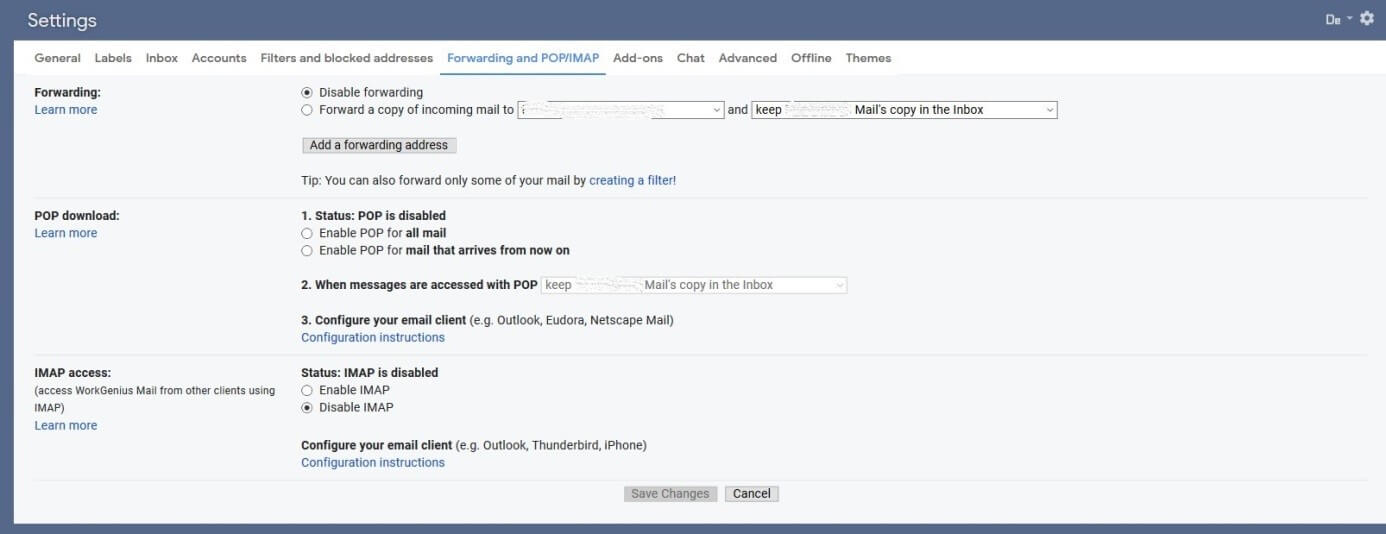Click the Status: IMAP is disabled text
This screenshot has width=1386, height=534.
[370, 373]
